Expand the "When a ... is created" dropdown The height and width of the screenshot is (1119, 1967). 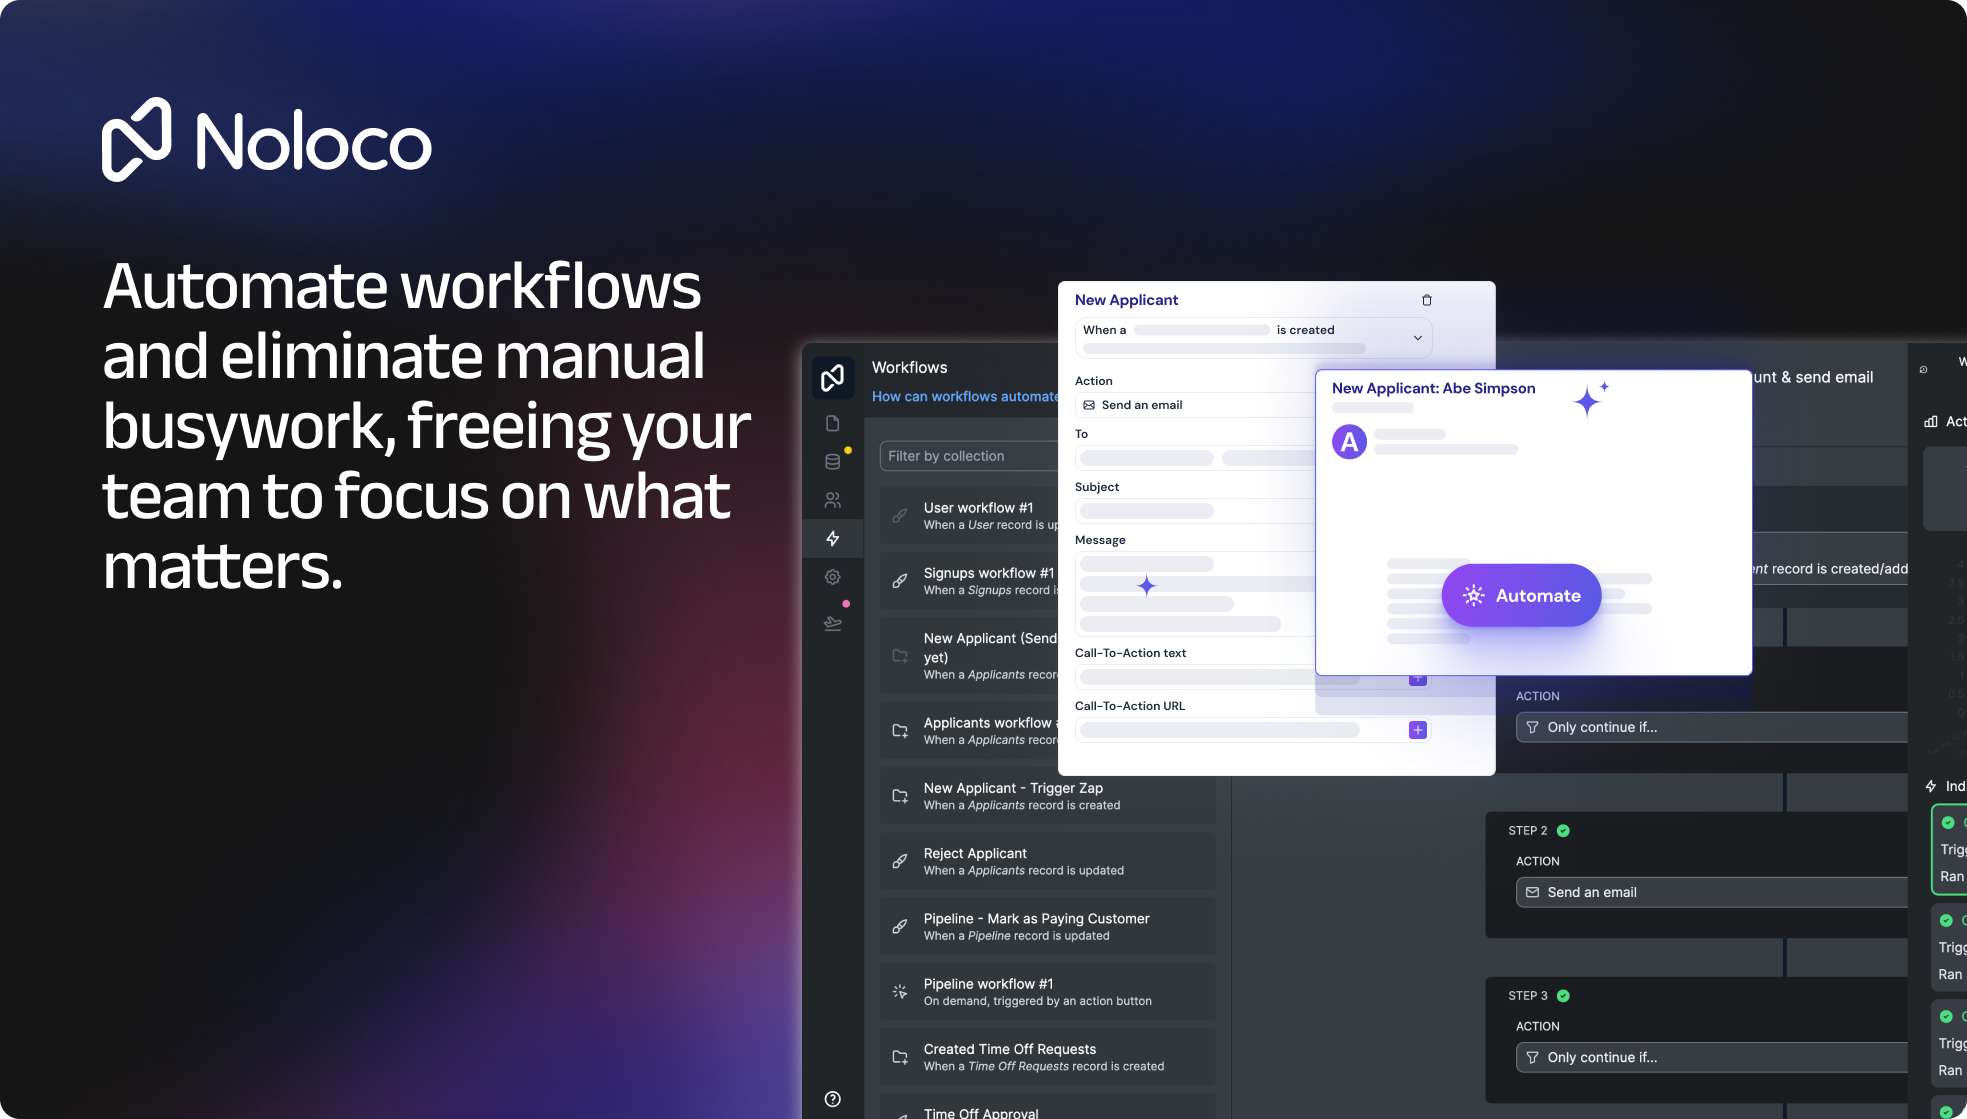[1416, 338]
